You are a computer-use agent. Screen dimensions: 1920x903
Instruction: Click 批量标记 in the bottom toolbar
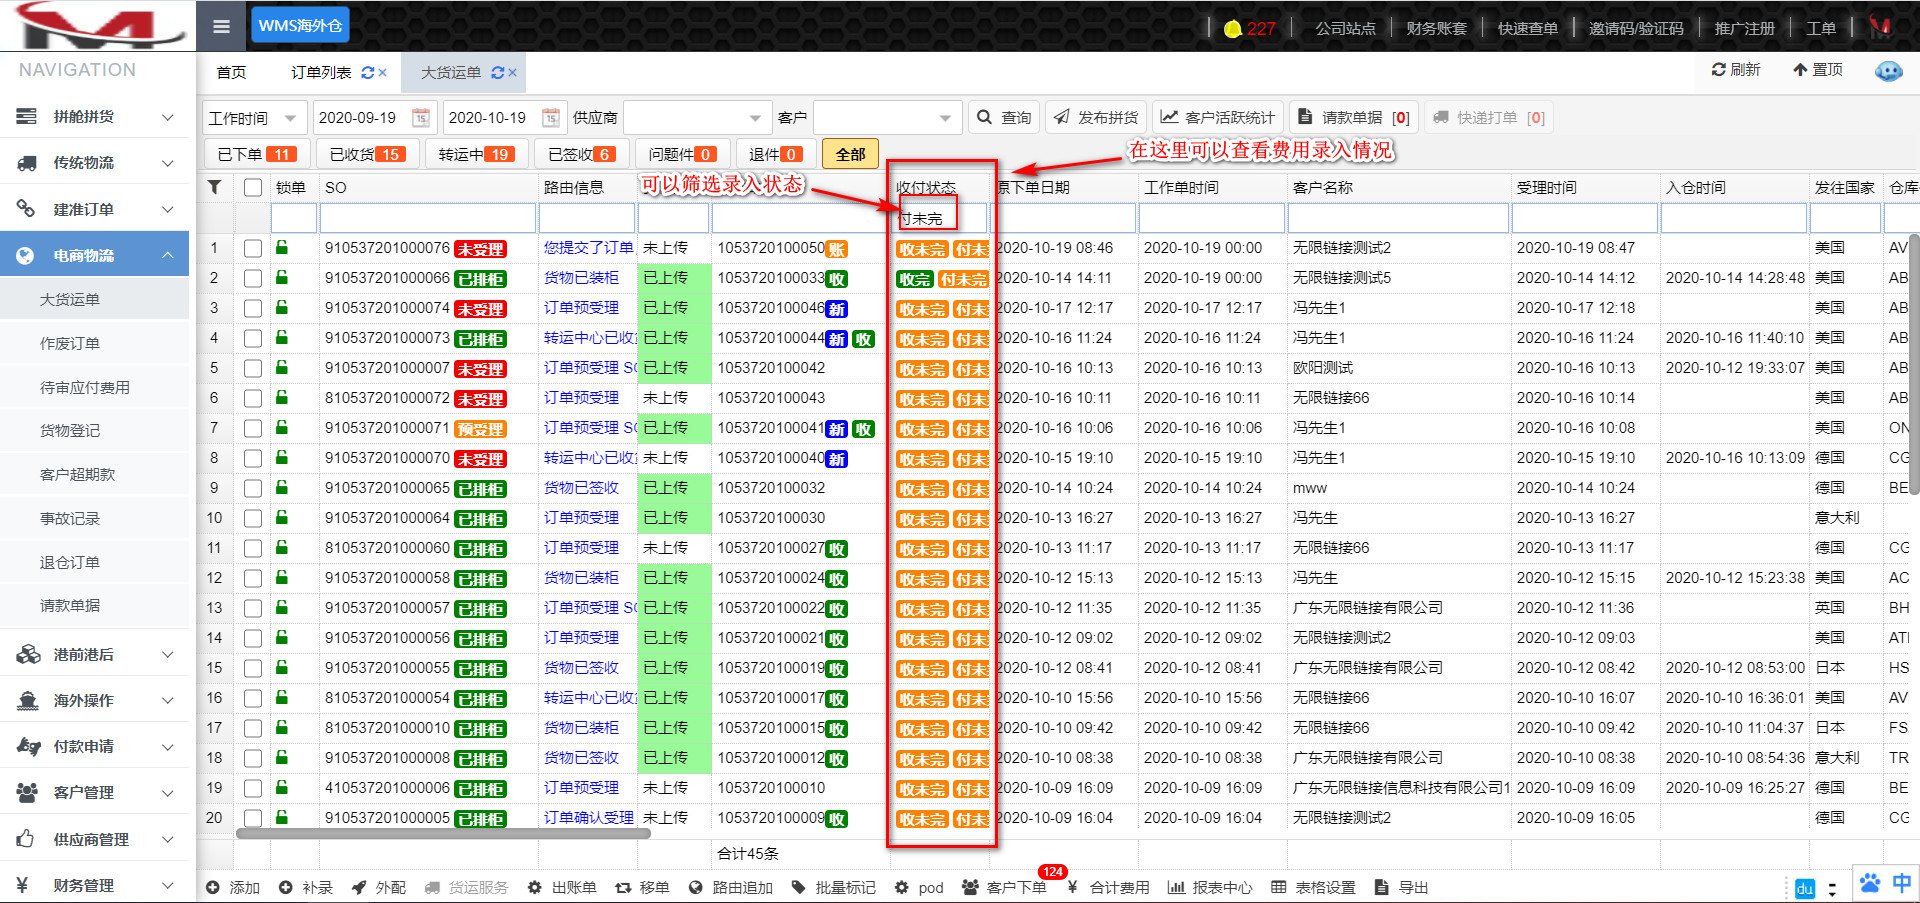833,887
